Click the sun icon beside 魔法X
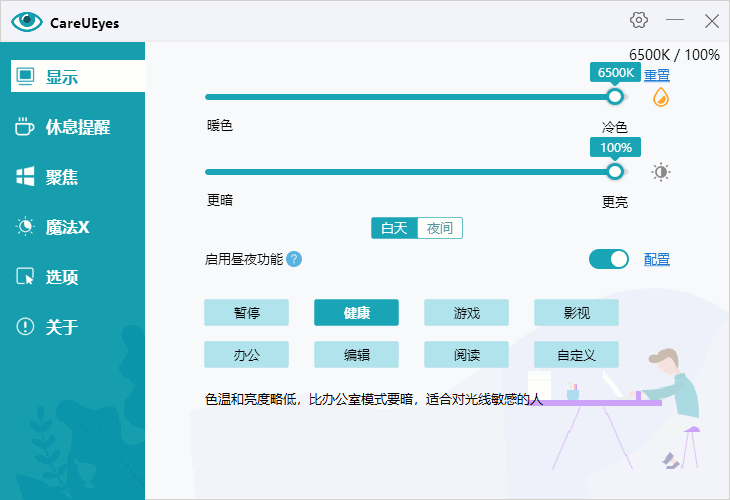The height and width of the screenshot is (500, 730). tap(25, 227)
